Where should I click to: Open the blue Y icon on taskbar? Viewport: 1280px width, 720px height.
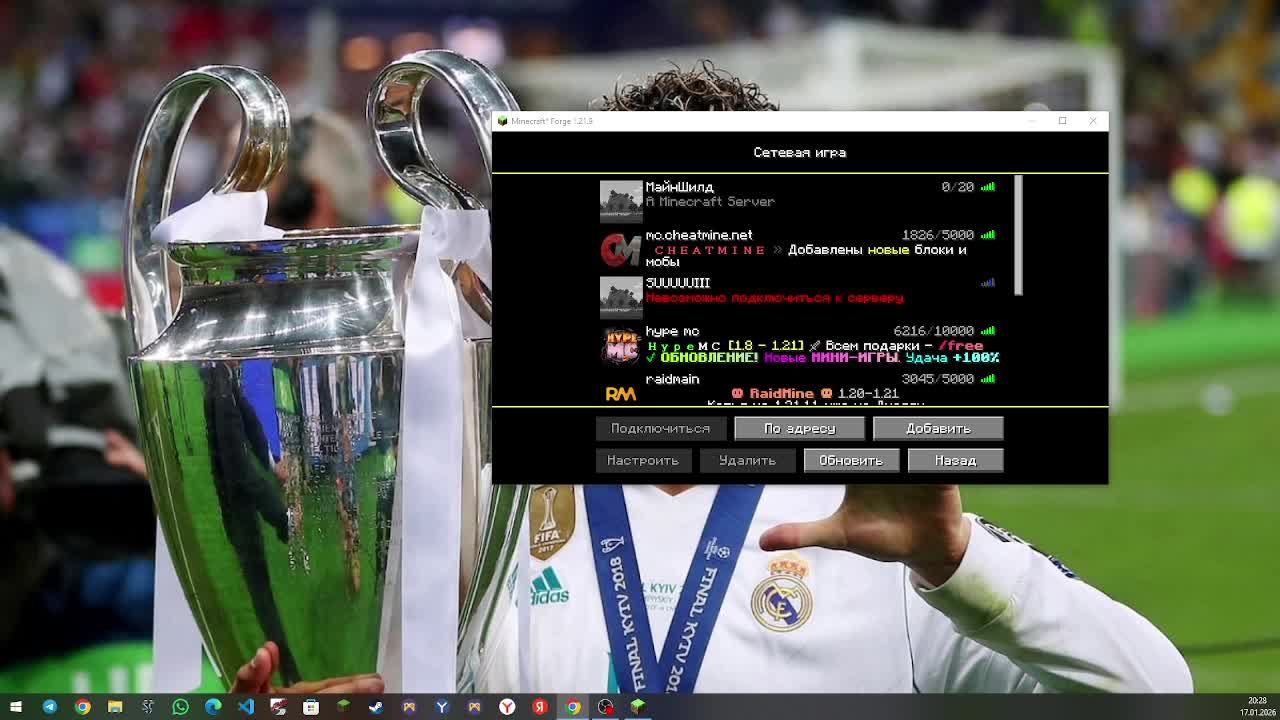coord(442,707)
